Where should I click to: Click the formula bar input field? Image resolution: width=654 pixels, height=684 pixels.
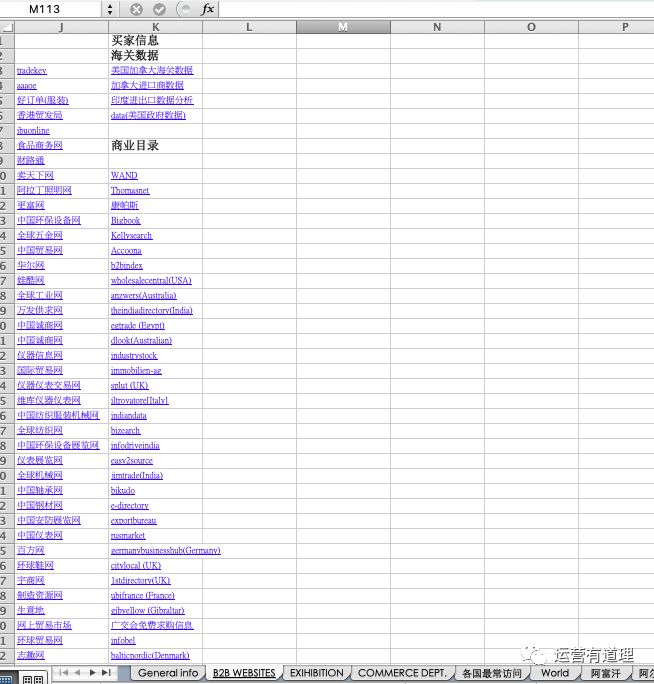click(x=436, y=9)
